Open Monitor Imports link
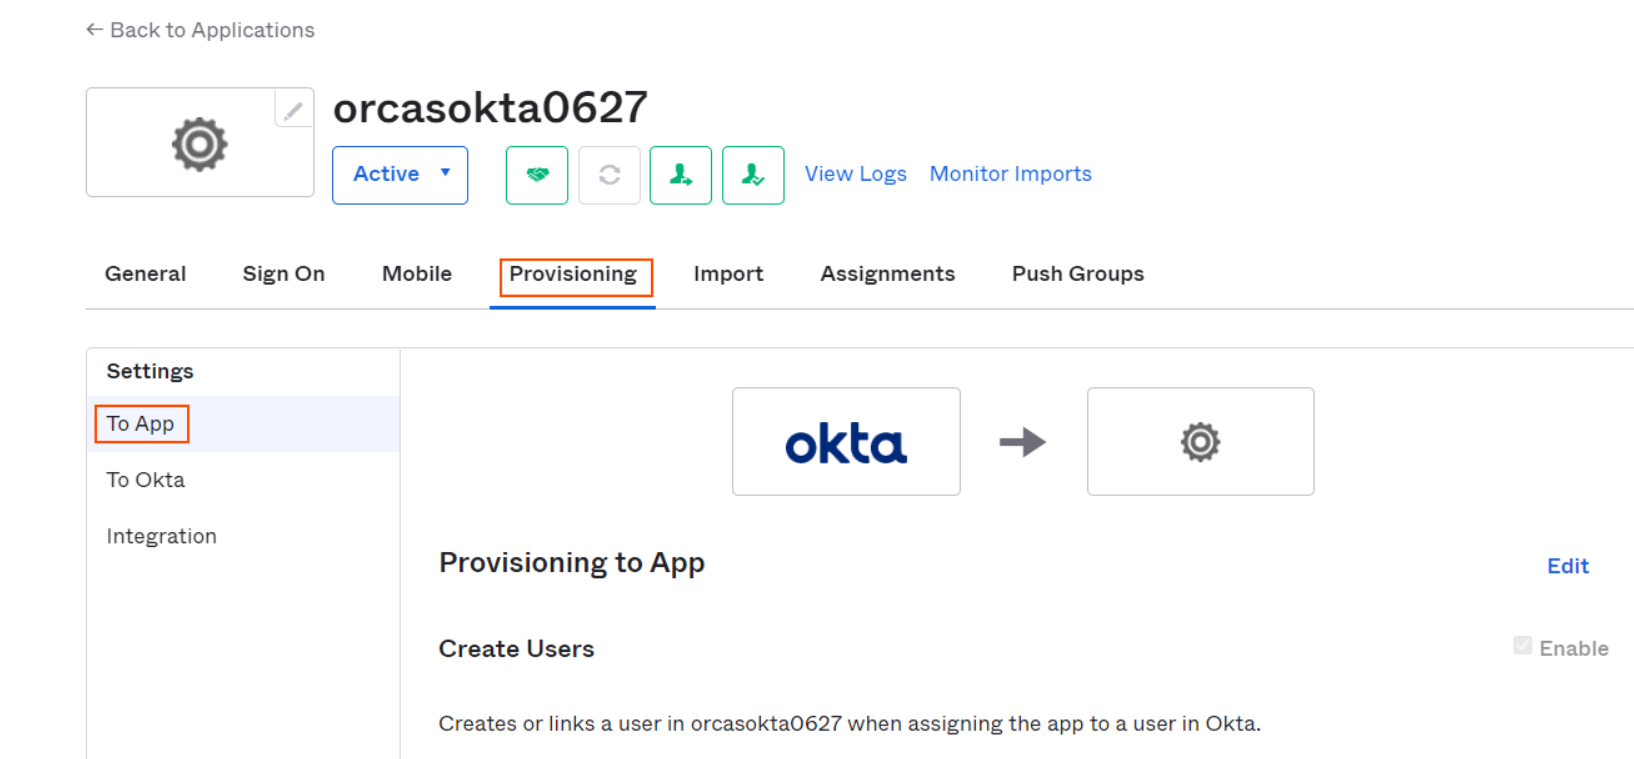This screenshot has width=1634, height=759. pos(1011,174)
